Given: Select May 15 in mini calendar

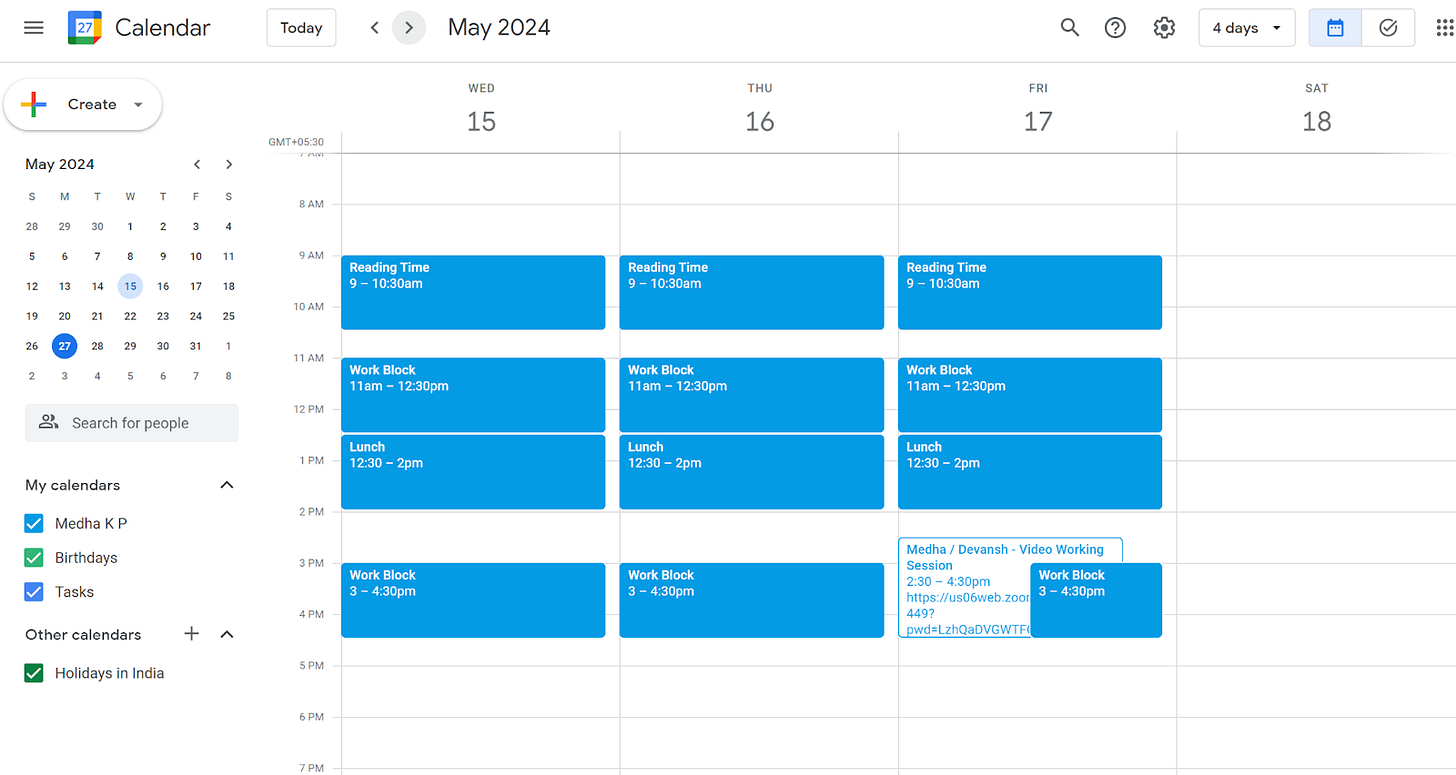Looking at the screenshot, I should pyautogui.click(x=130, y=286).
